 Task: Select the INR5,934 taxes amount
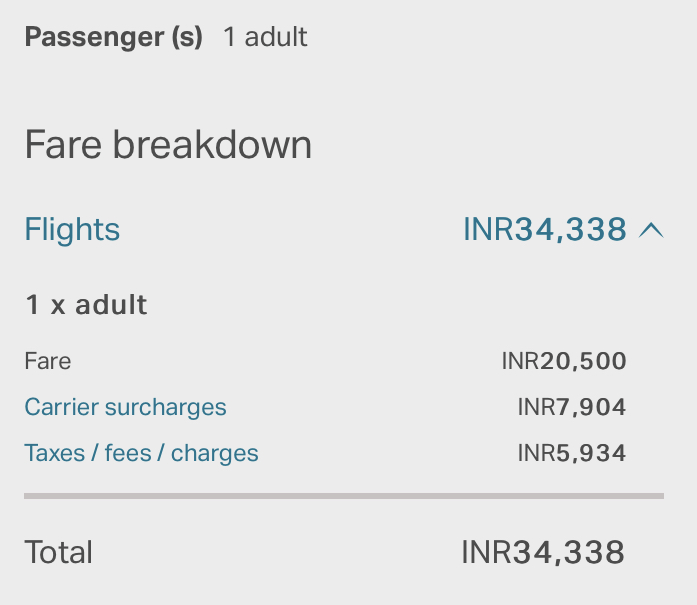(572, 453)
